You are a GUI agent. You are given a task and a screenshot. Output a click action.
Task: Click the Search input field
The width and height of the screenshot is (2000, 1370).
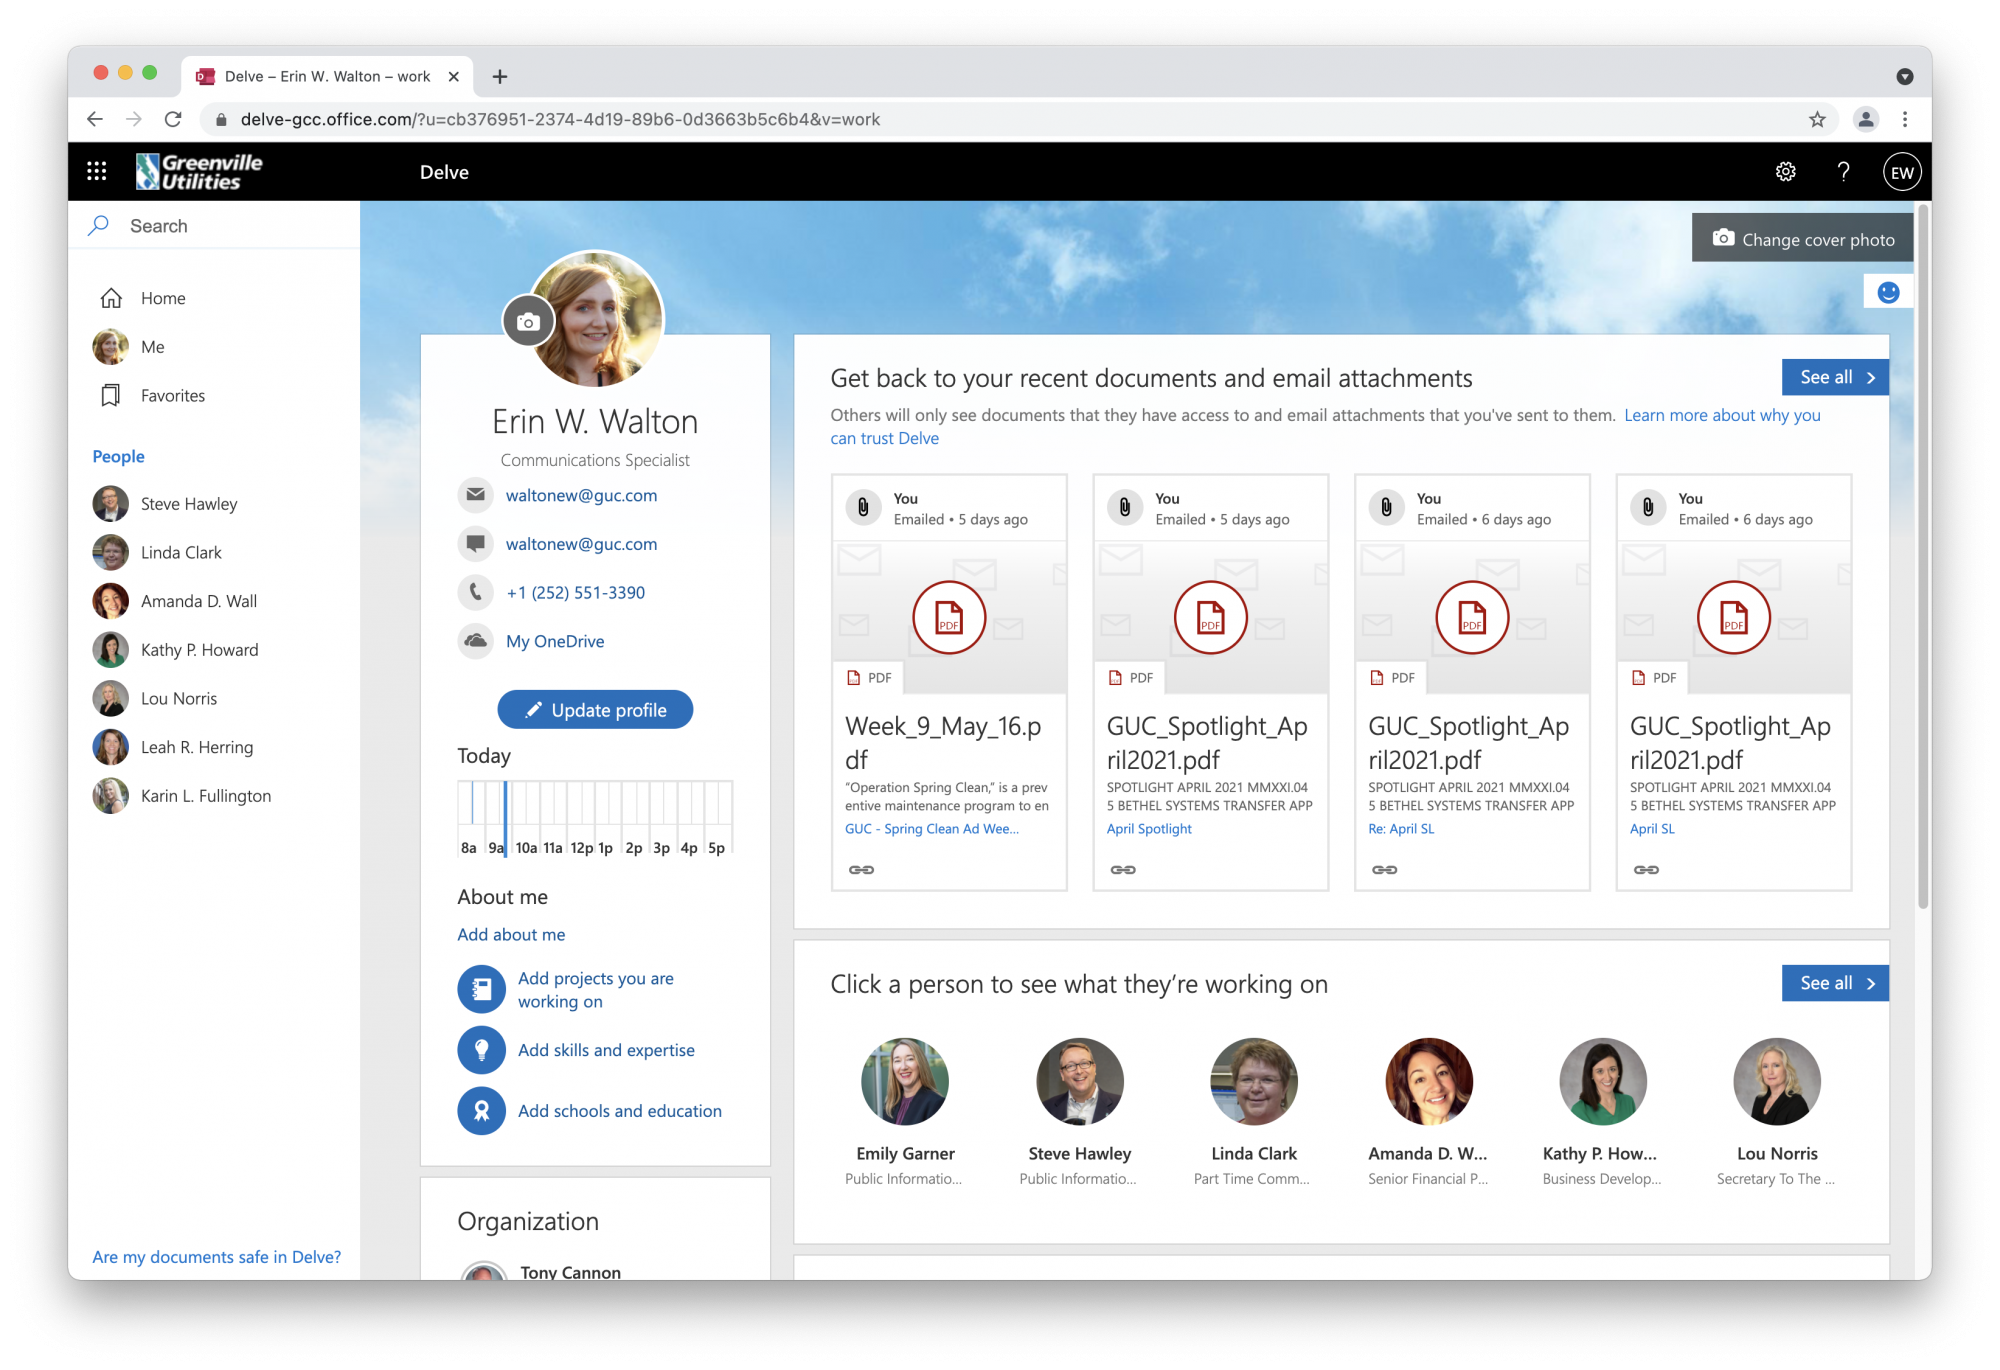[214, 226]
